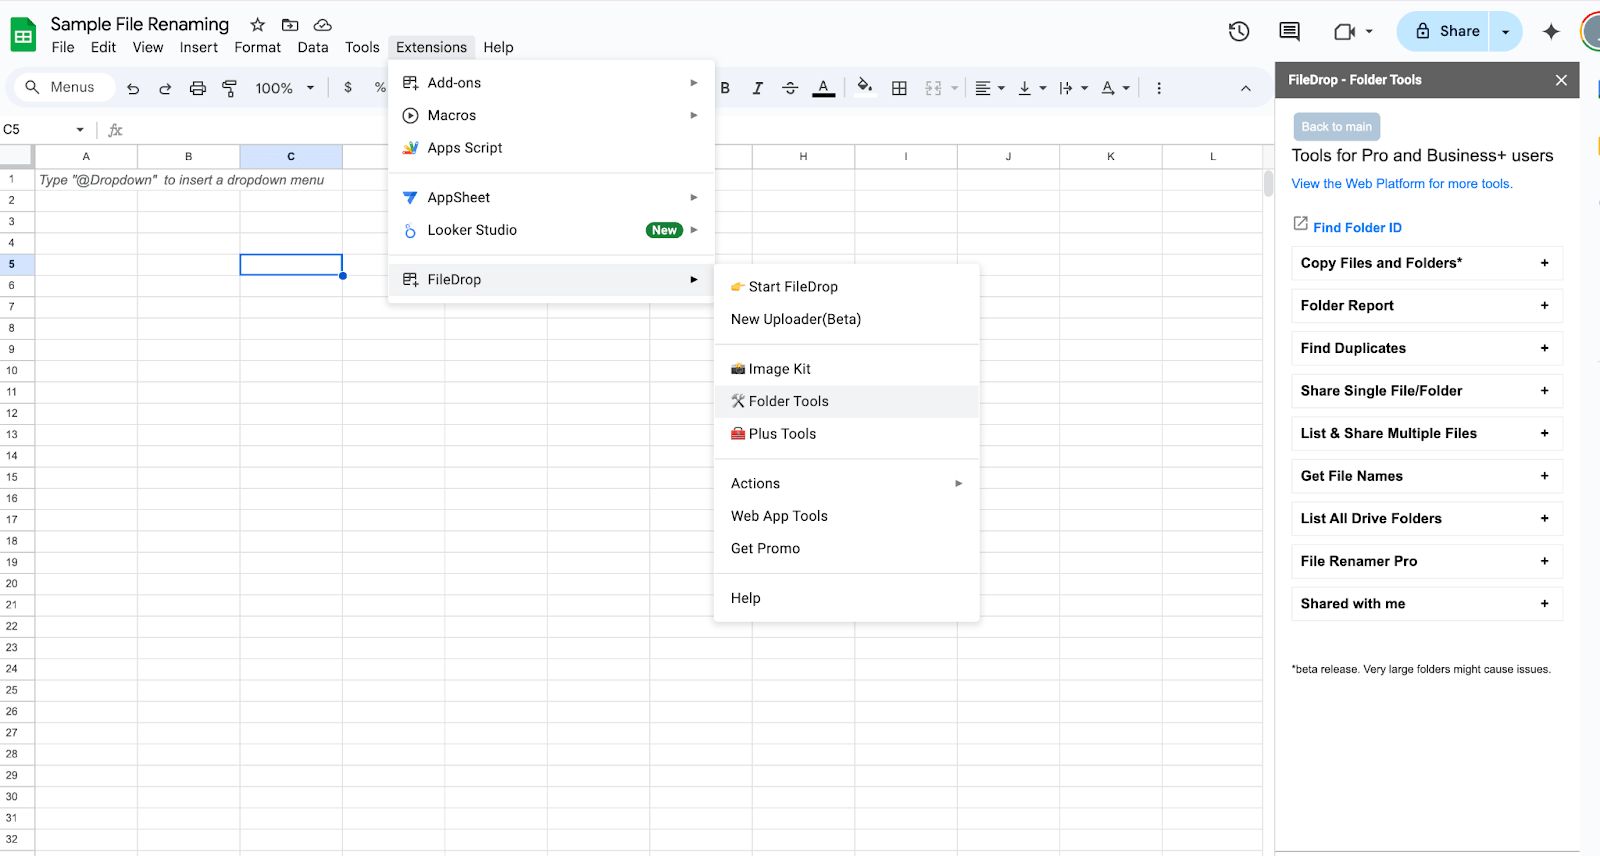Collapse the menus with the up chevron
The height and width of the screenshot is (856, 1600).
click(x=1246, y=88)
